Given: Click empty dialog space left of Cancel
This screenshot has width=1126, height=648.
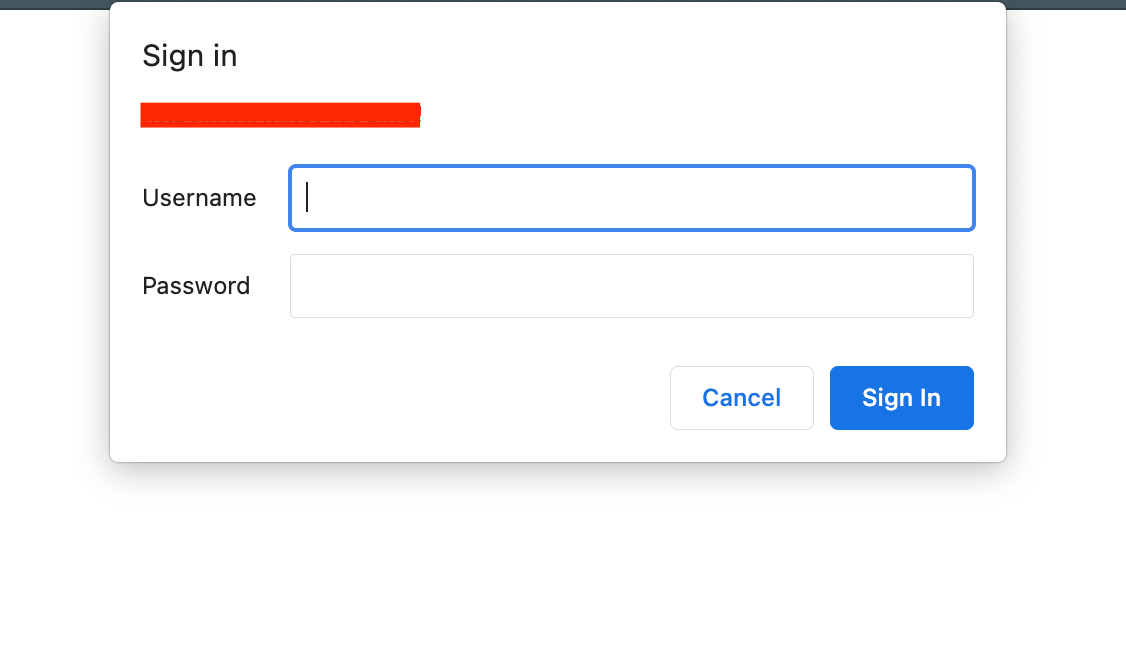Looking at the screenshot, I should click(400, 398).
